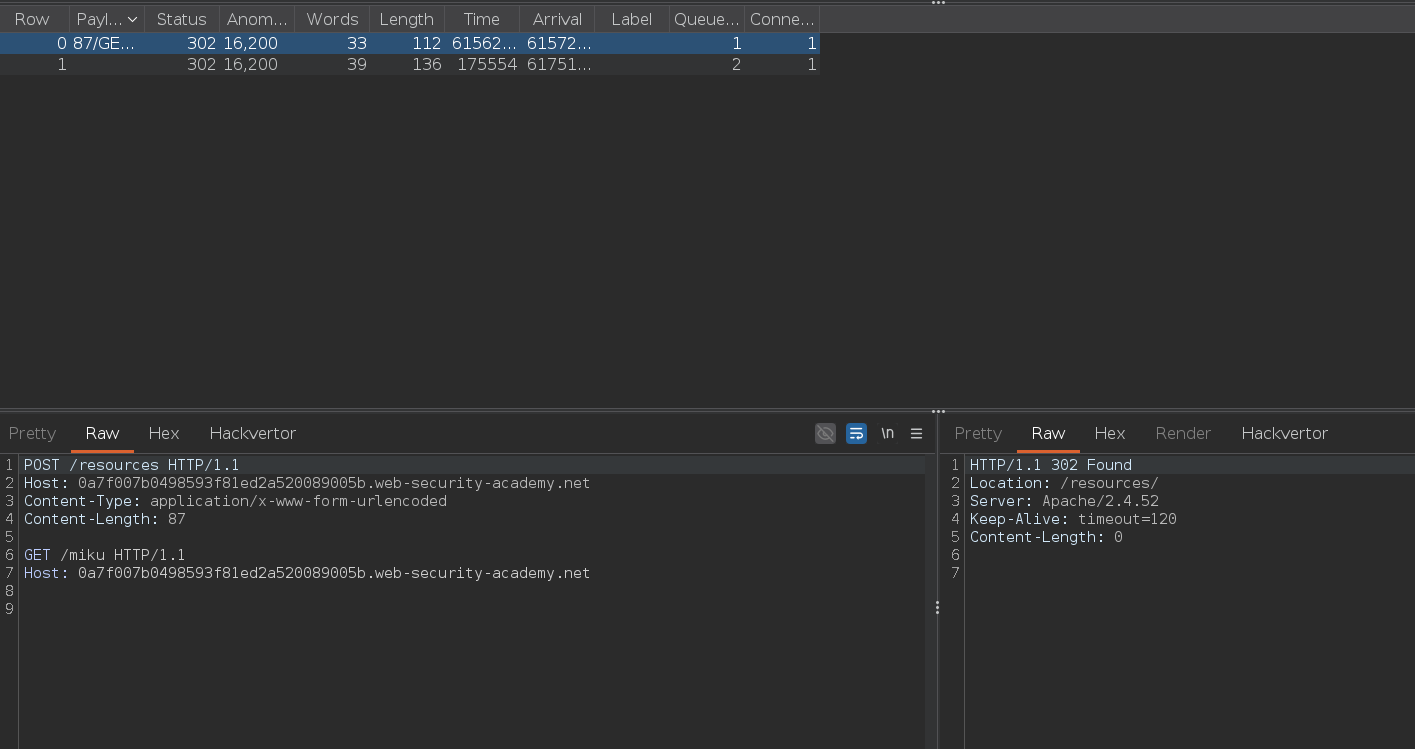The width and height of the screenshot is (1415, 749).
Task: Open the Hackvertor tab in response viewer
Action: [x=1284, y=433]
